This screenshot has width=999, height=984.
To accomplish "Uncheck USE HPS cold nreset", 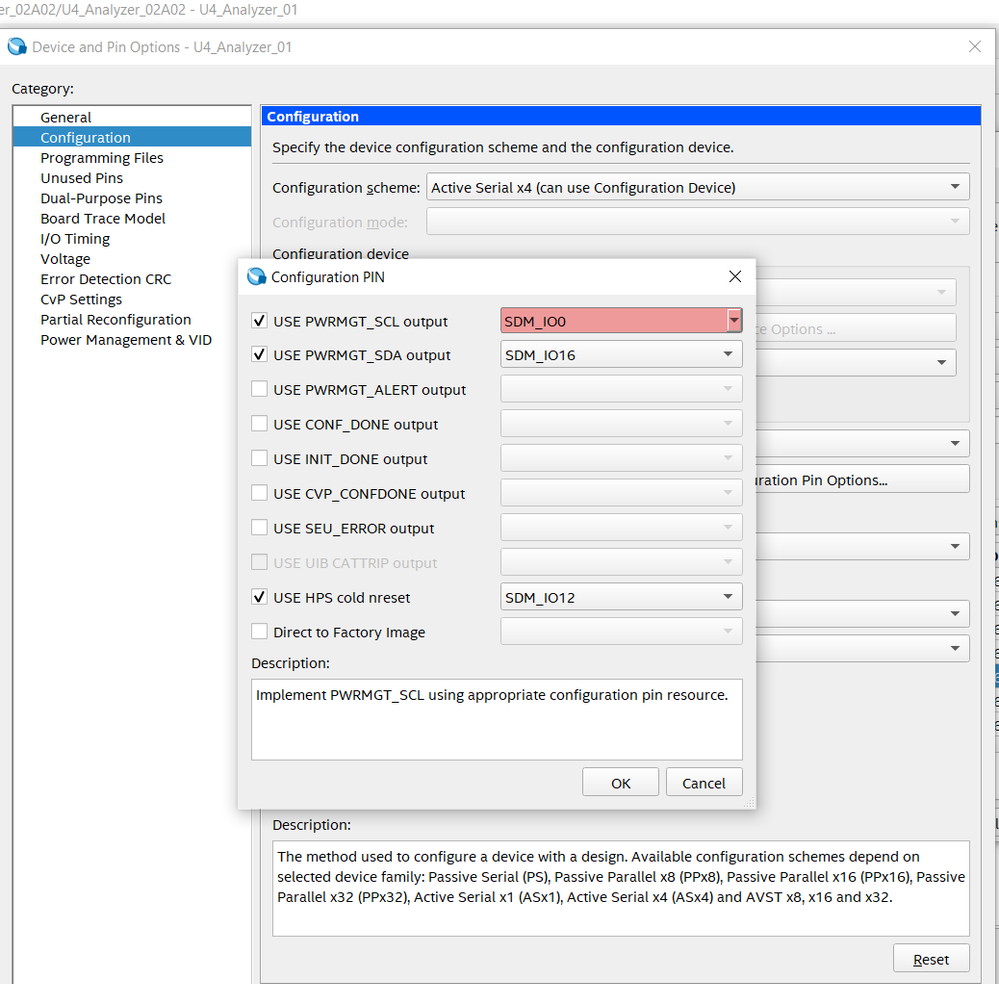I will (259, 597).
